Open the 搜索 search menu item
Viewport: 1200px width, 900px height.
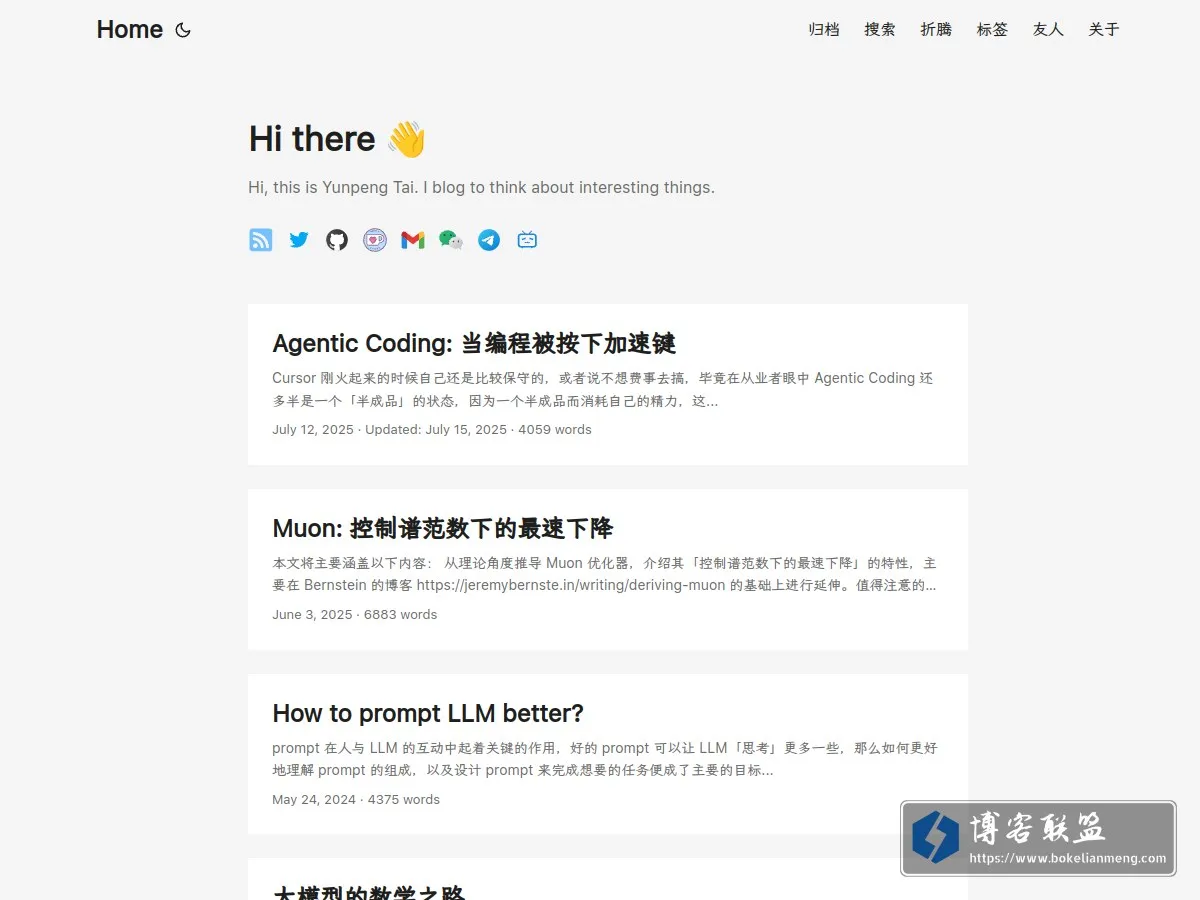pos(880,30)
